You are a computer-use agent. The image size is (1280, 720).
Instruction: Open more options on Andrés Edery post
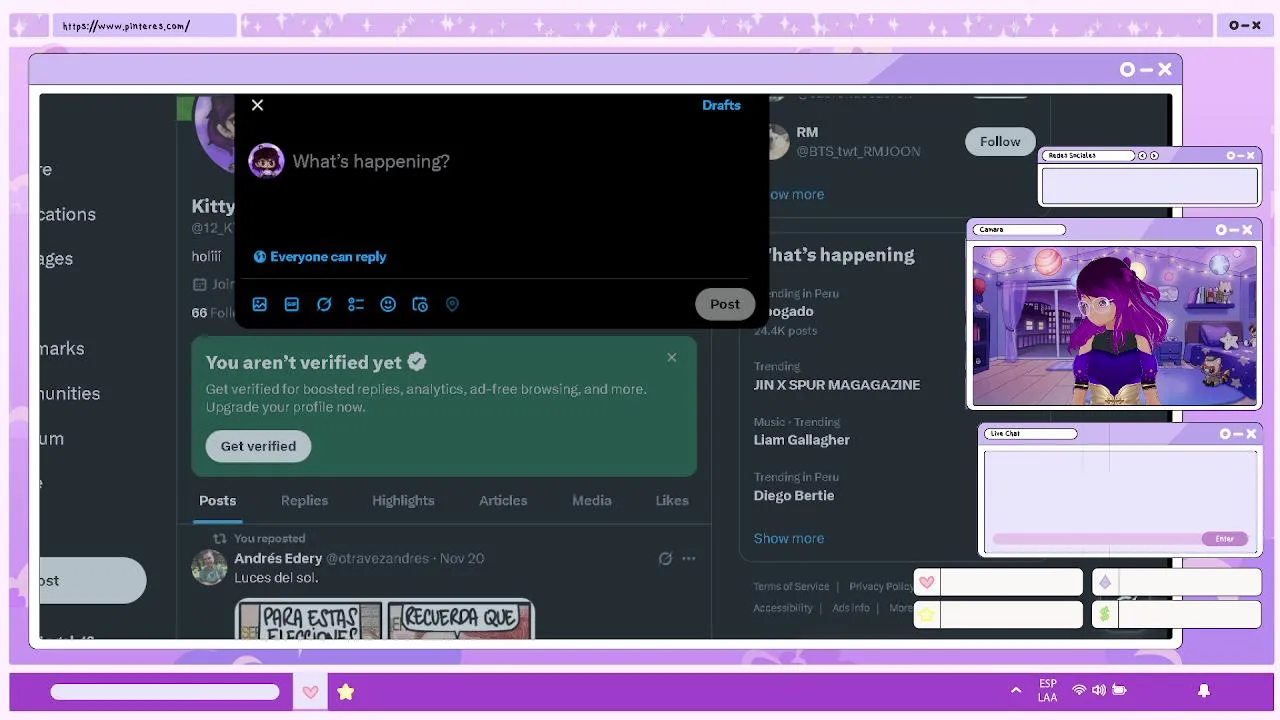[689, 559]
